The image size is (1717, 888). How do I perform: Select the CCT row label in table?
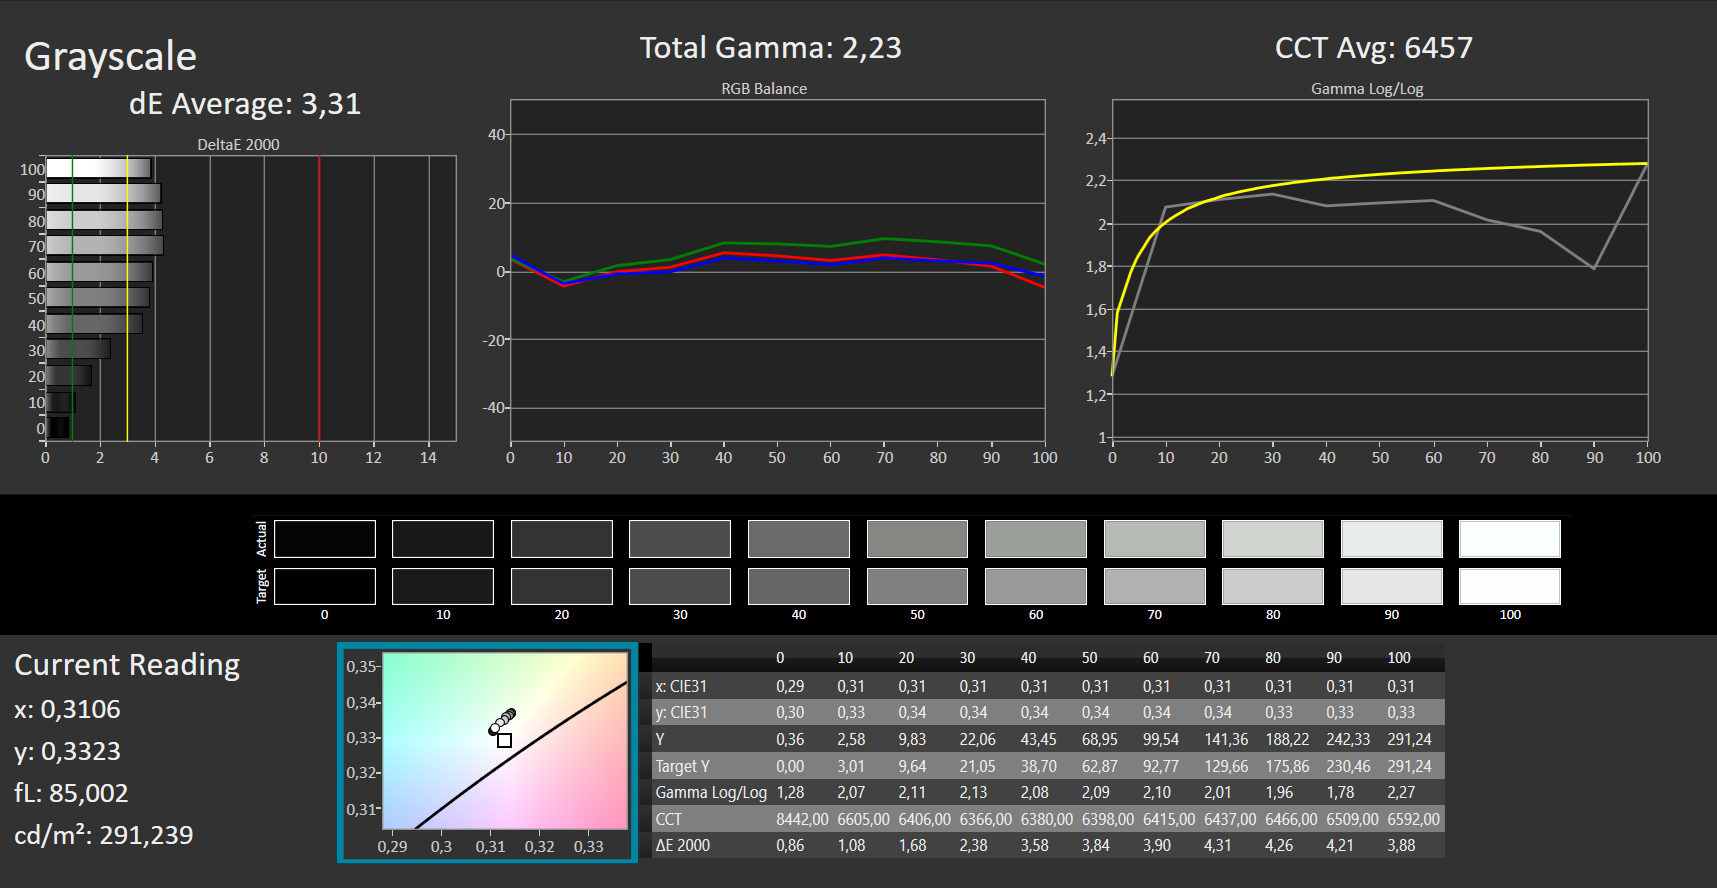pyautogui.click(x=669, y=819)
